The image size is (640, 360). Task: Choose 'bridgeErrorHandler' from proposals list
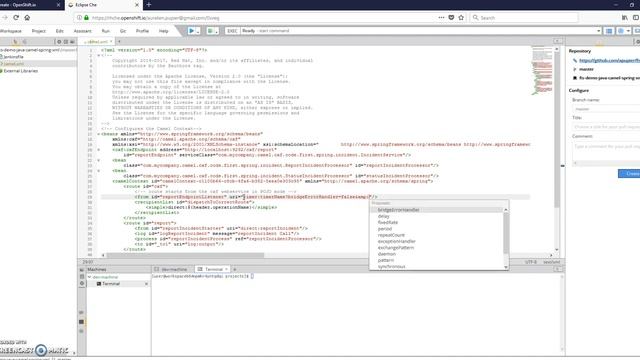(x=436, y=210)
